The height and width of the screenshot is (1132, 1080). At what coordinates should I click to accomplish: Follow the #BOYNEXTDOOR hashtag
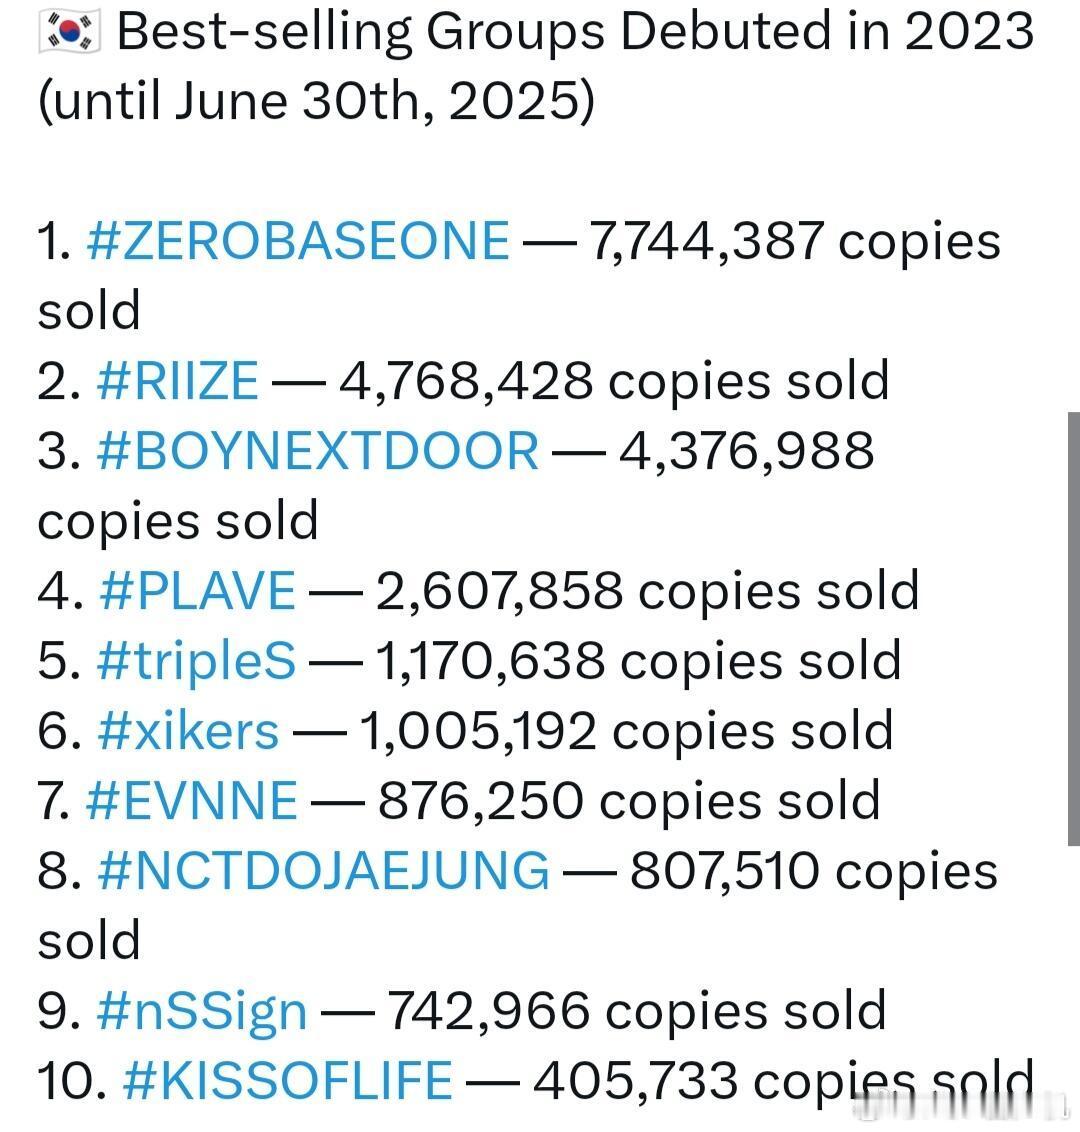pyautogui.click(x=317, y=450)
